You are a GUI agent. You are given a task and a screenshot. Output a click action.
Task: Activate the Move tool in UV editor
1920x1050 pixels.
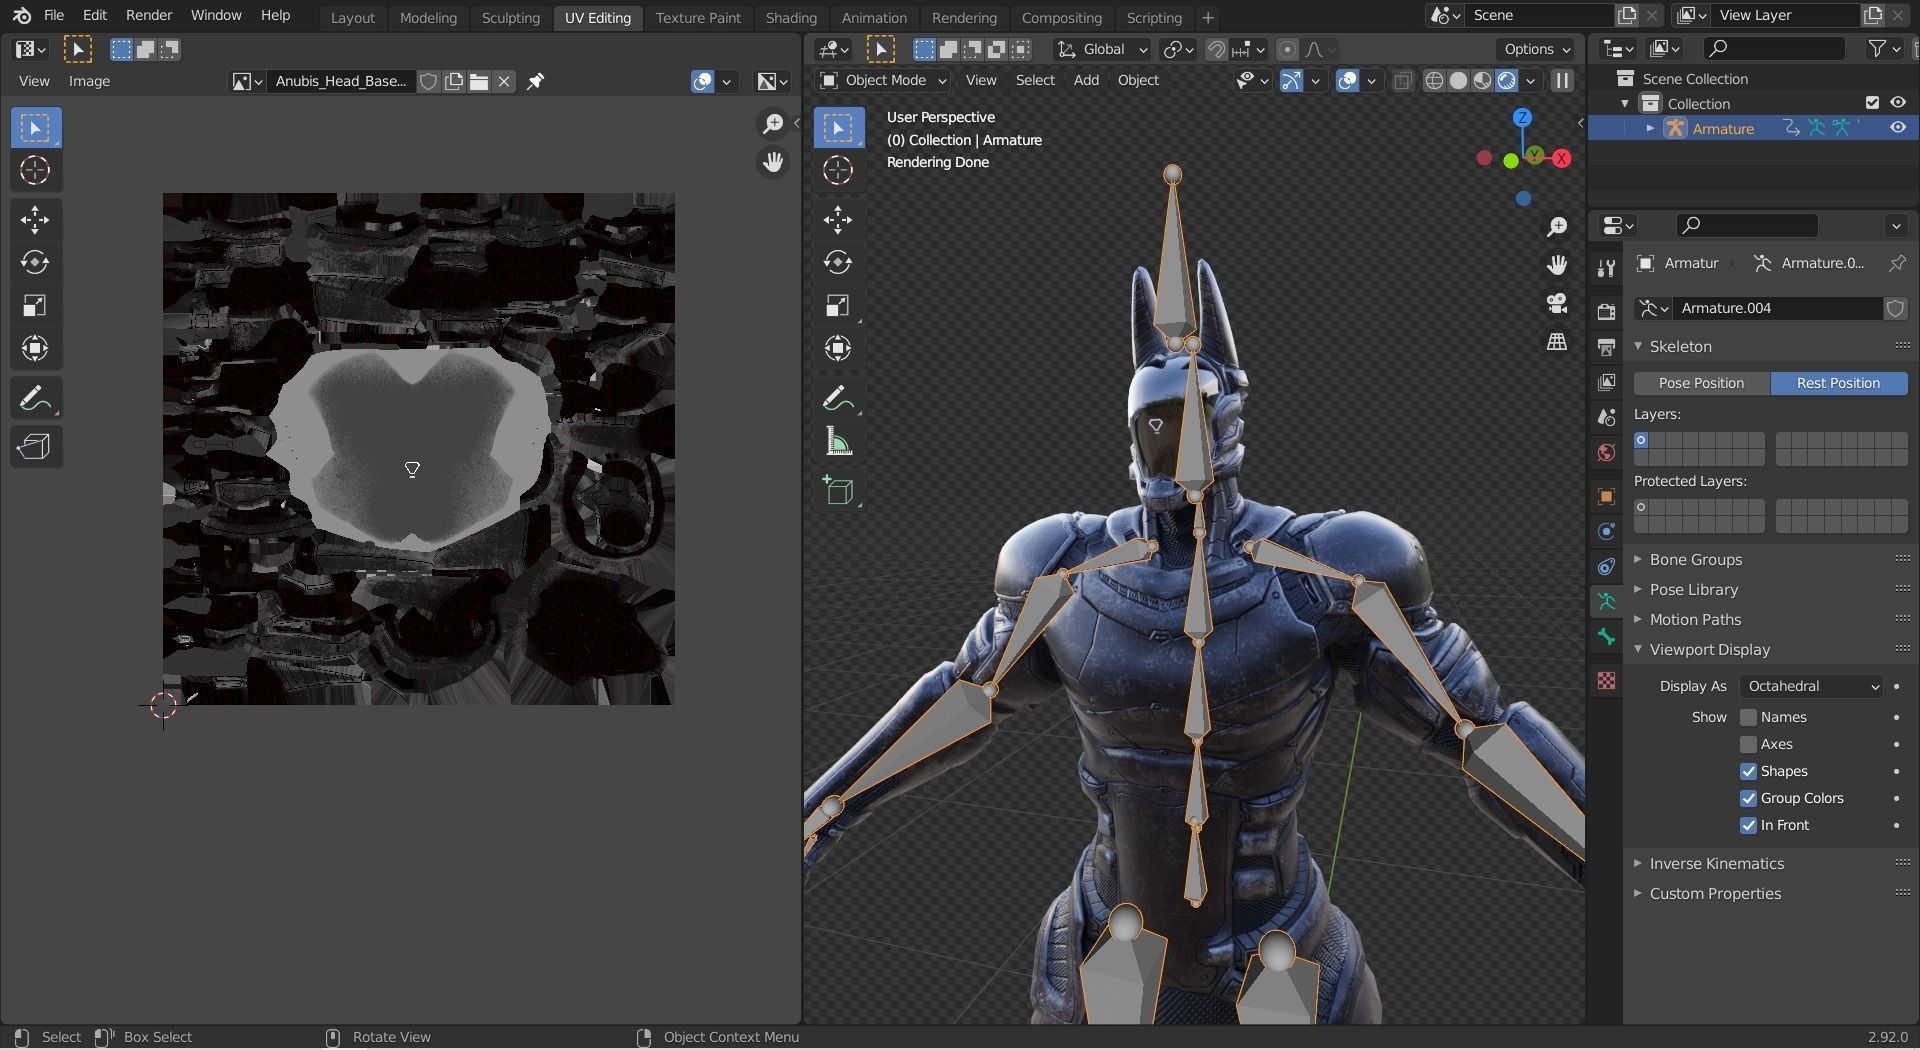tap(35, 219)
